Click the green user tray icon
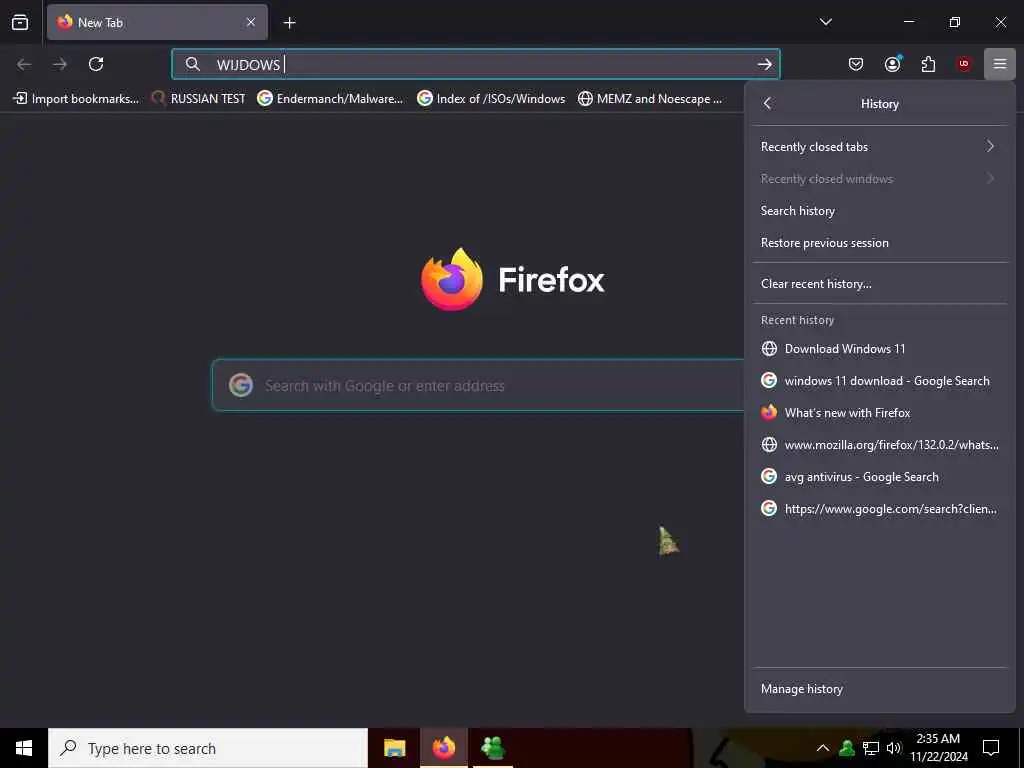This screenshot has height=768, width=1024. pos(847,748)
